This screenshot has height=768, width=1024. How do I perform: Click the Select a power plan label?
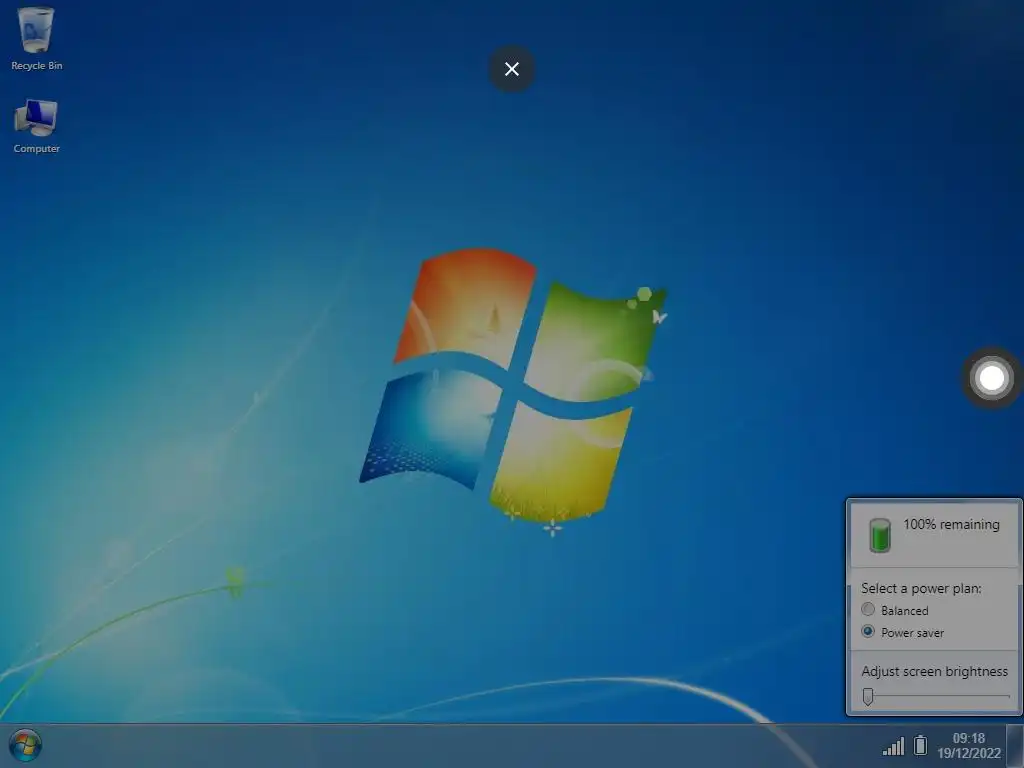[921, 588]
